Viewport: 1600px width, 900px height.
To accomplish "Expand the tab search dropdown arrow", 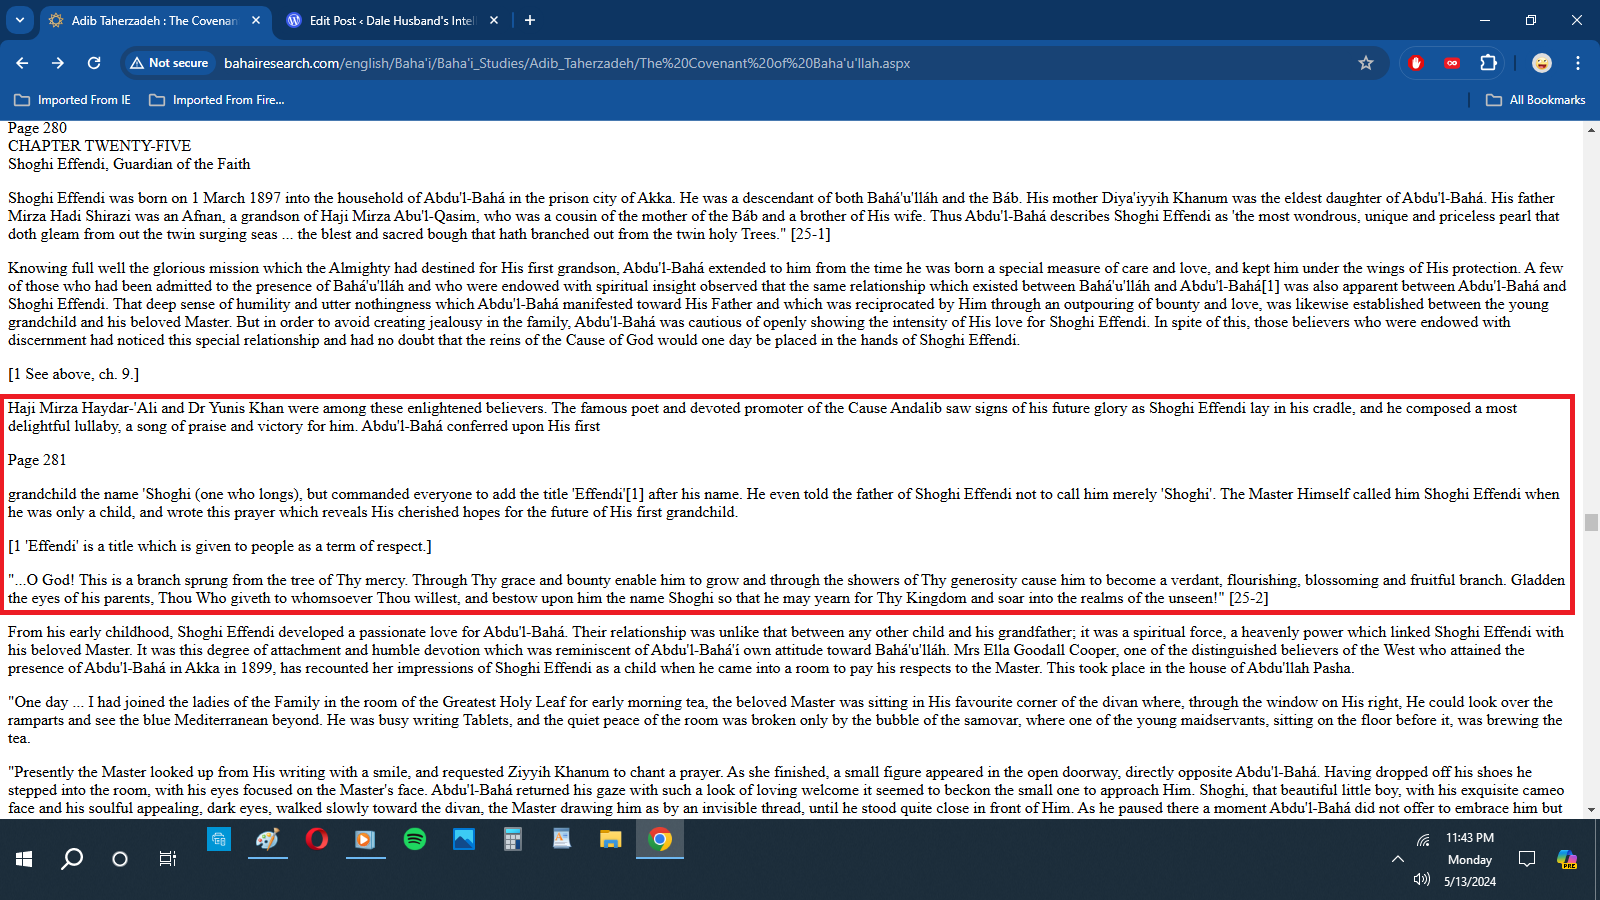I will click(20, 20).
